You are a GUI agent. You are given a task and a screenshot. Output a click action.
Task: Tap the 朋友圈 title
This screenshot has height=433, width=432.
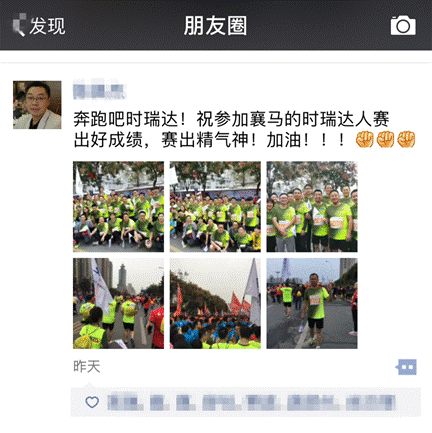pos(215,26)
